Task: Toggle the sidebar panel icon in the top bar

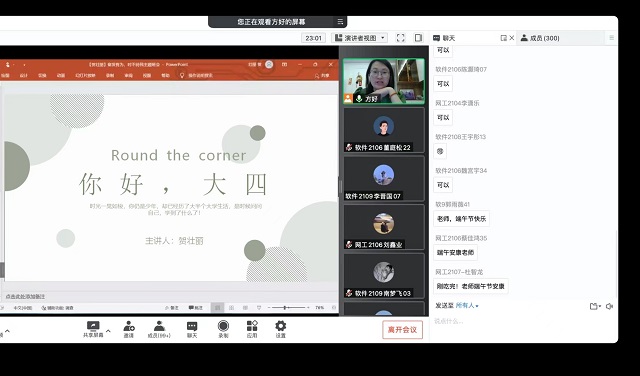Action: click(418, 38)
